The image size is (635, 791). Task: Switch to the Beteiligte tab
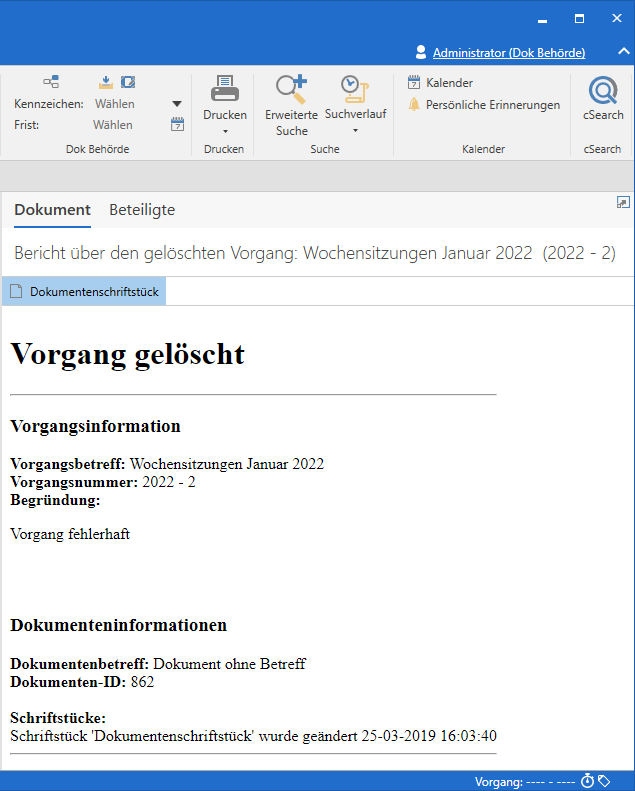142,210
